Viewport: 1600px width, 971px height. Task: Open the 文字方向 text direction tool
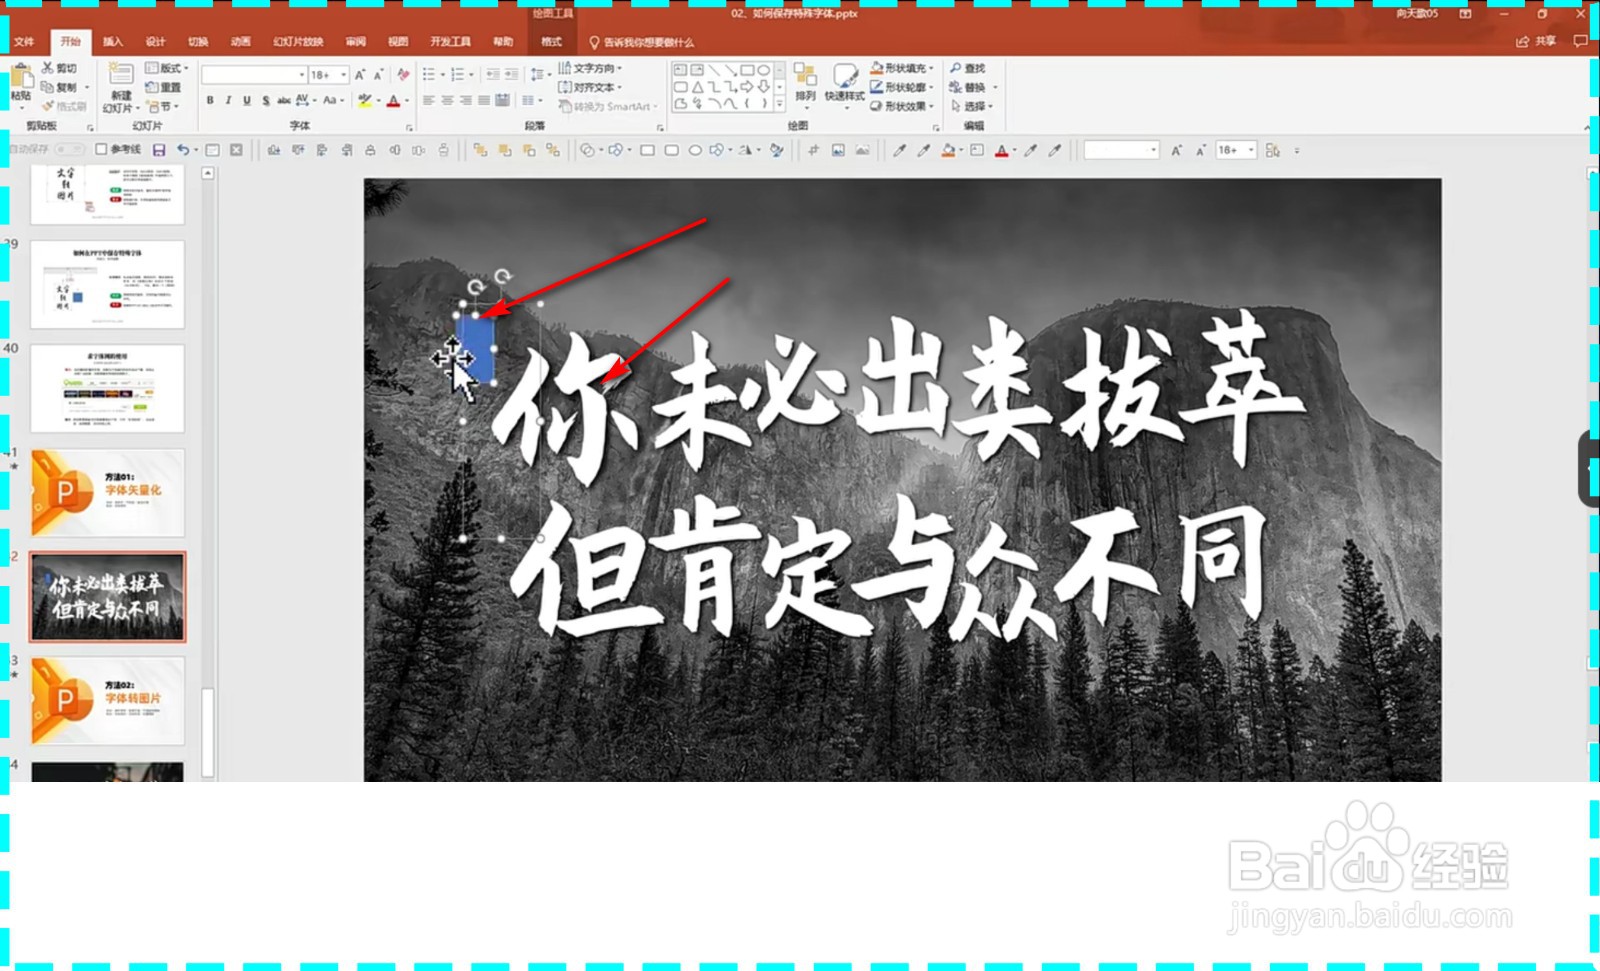[592, 68]
